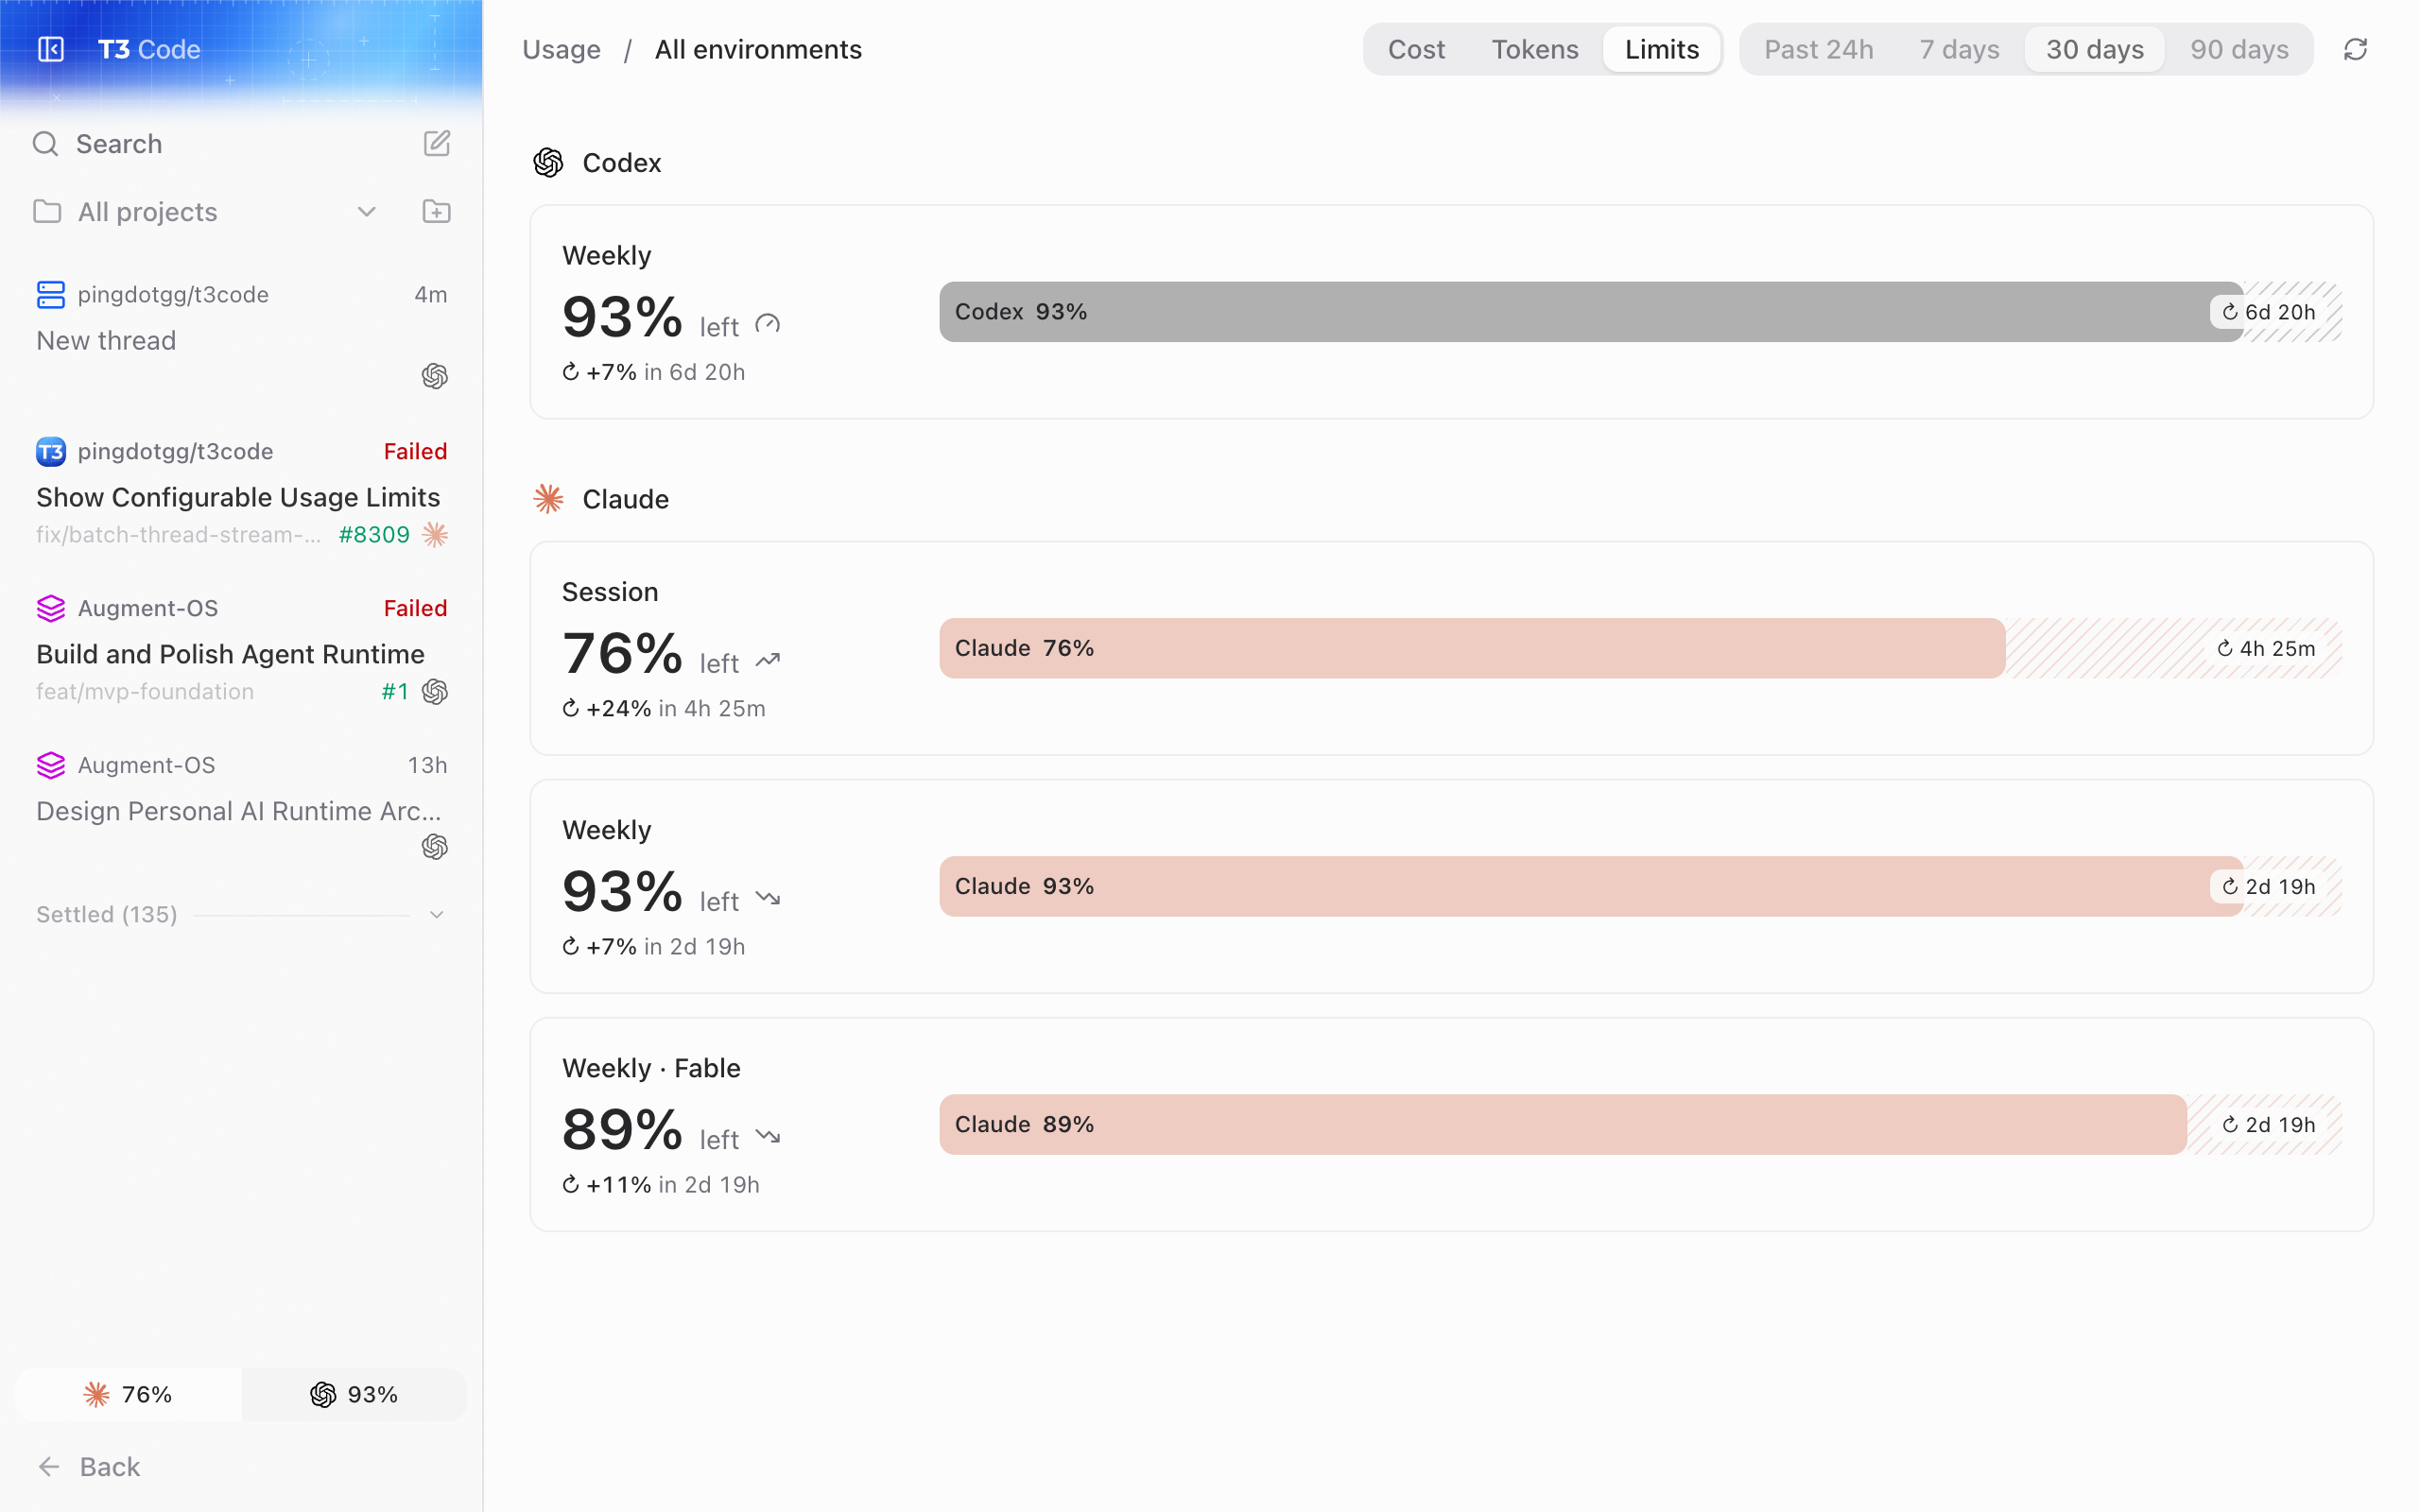This screenshot has width=2420, height=1512.
Task: Click the feat/mvp-foundation branch name
Action: pos(145,691)
